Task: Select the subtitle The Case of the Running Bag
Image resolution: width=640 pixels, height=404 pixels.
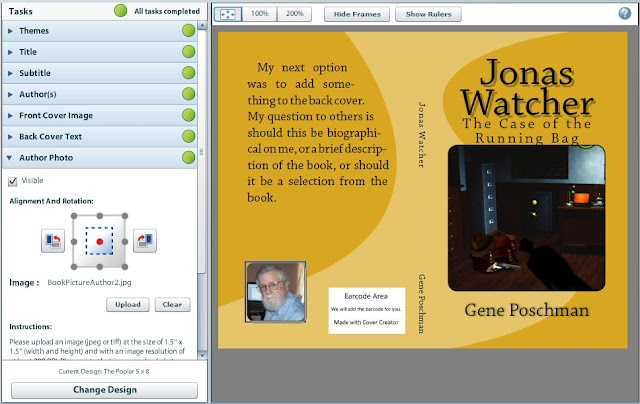Action: pos(527,131)
